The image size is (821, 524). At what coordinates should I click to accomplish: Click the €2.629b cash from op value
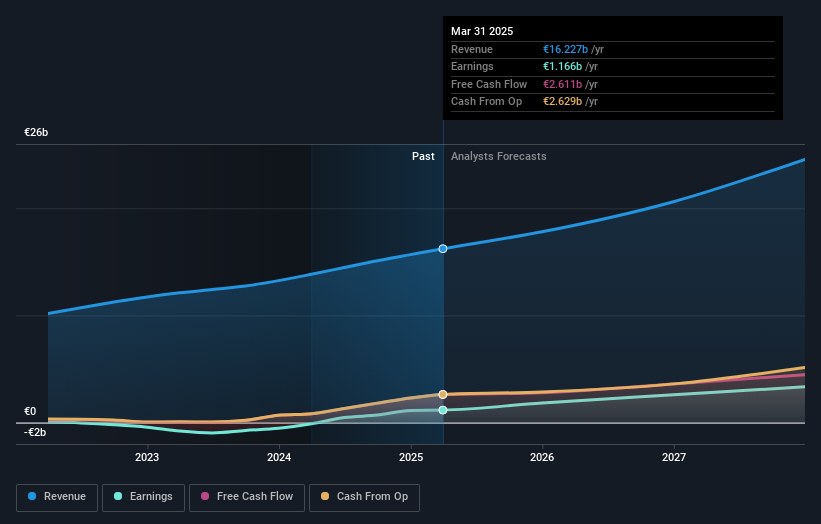(562, 102)
